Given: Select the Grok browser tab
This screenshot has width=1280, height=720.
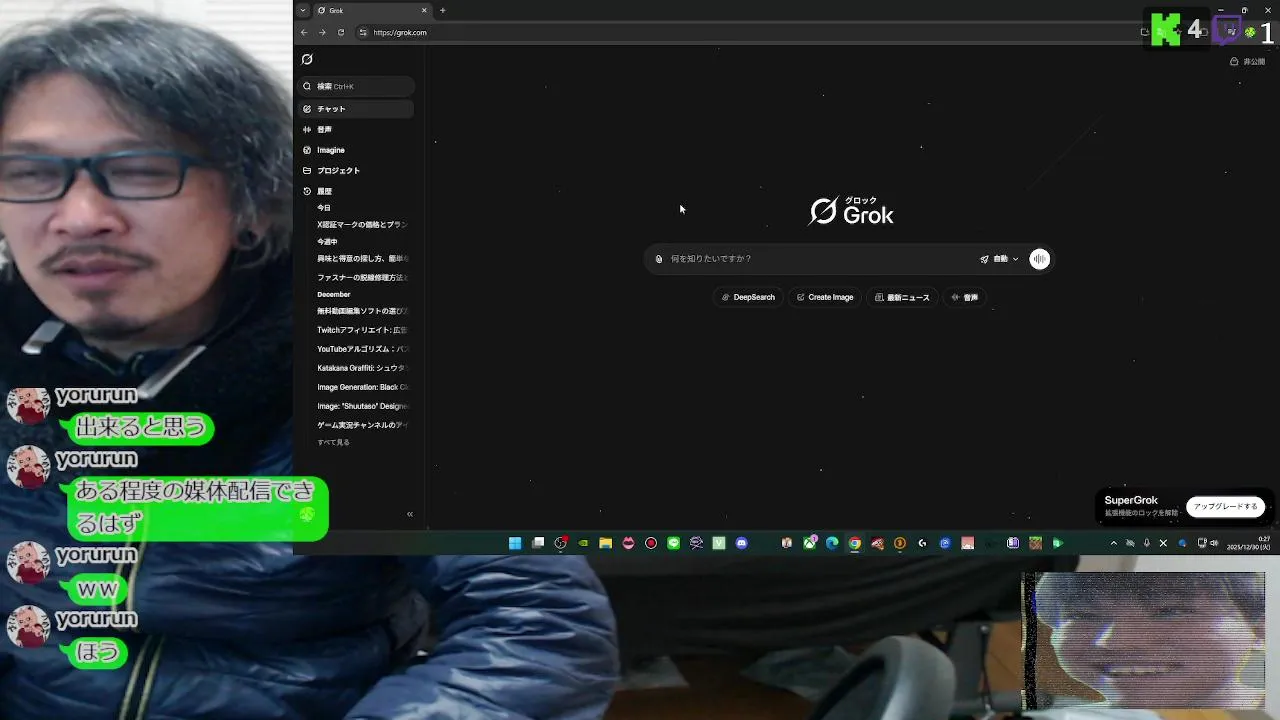Looking at the screenshot, I should [x=371, y=10].
